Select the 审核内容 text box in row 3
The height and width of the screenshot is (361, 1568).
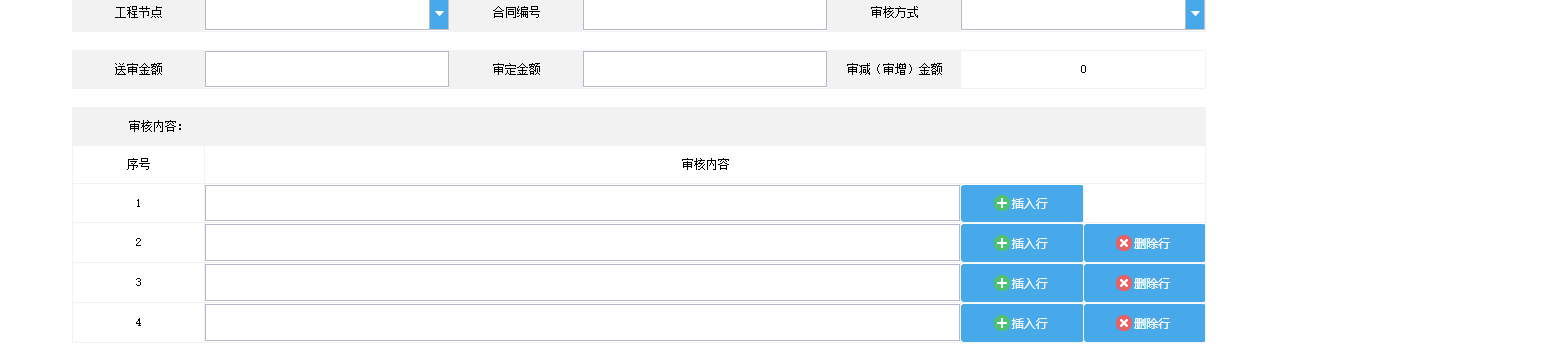point(582,283)
